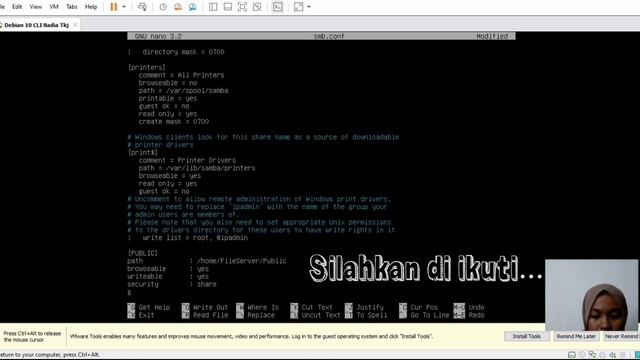The image size is (640, 360).
Task: Click the network adapter status bar icon
Action: click(592, 355)
